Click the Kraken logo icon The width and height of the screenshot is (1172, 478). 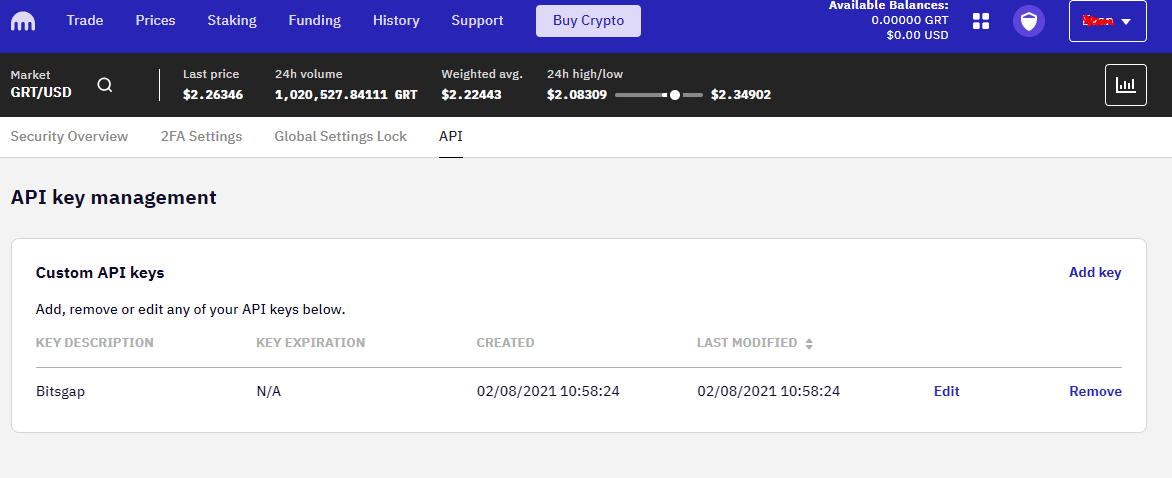click(22, 21)
